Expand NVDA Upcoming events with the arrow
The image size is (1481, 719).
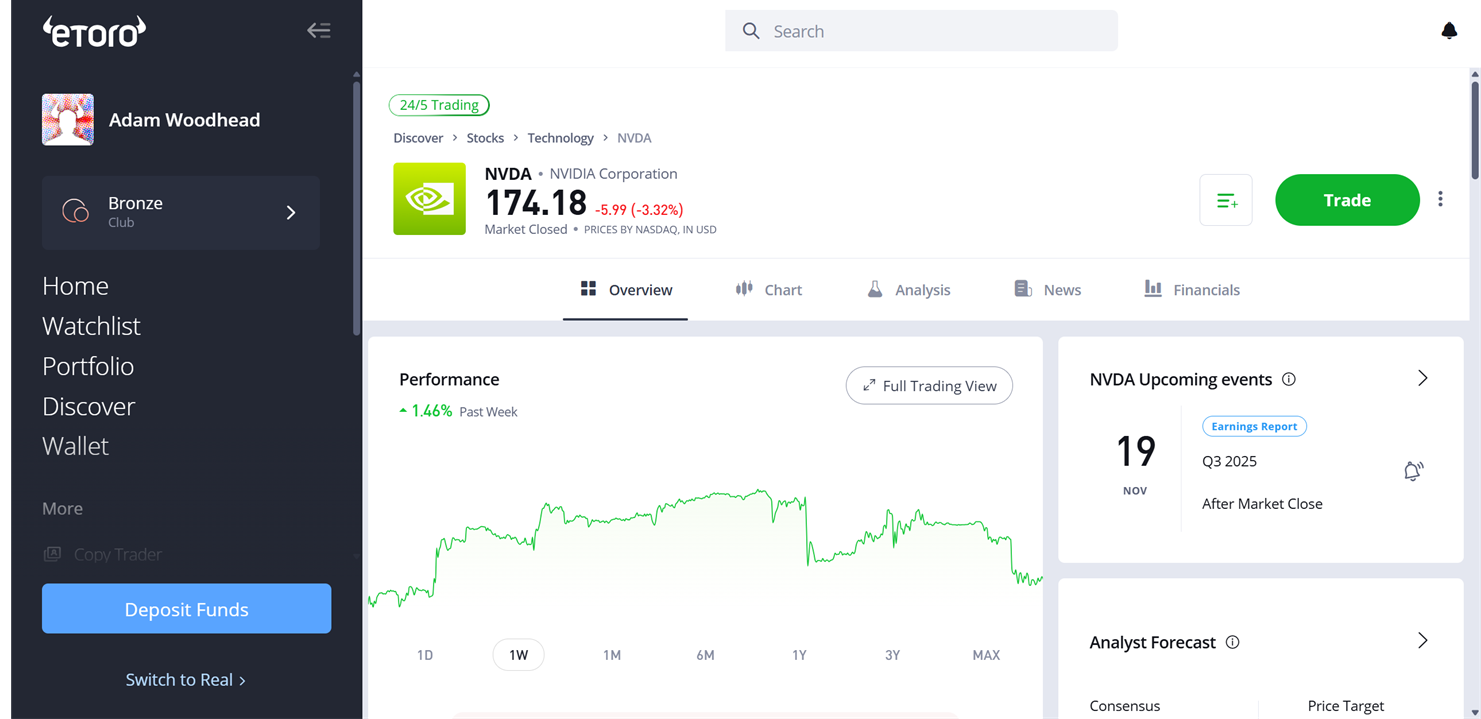click(x=1423, y=378)
